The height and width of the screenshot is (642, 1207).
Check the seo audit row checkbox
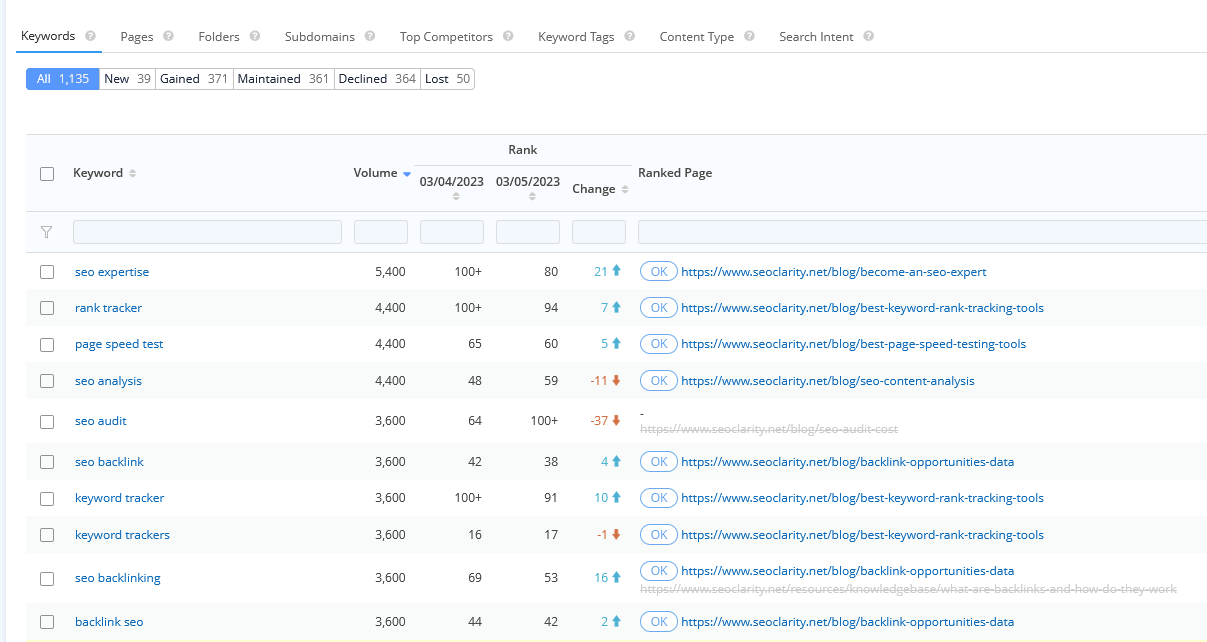point(47,422)
